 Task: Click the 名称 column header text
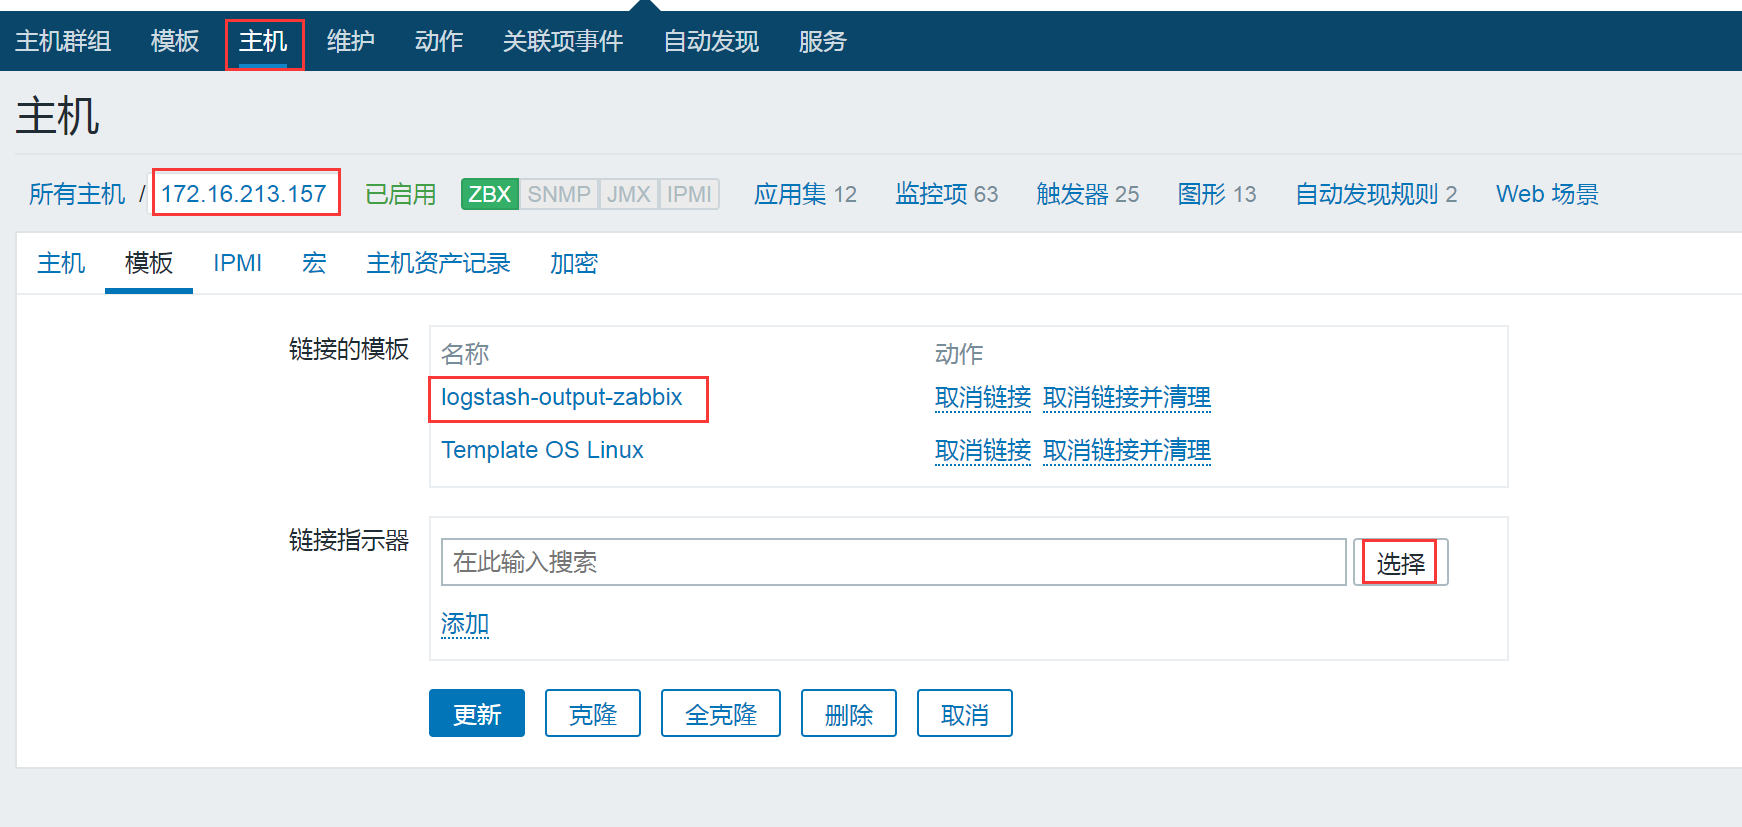coord(465,354)
